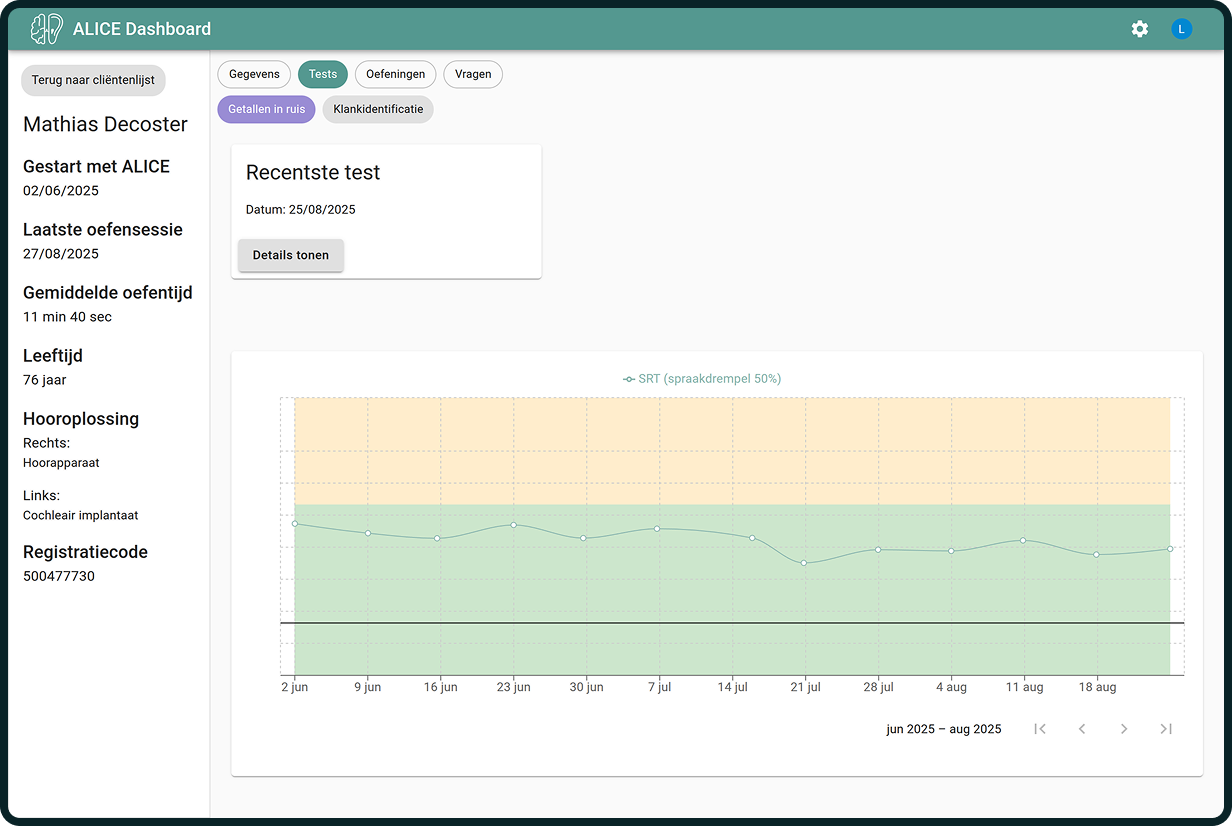Screen dimensions: 1232x826
Task: Click Terug naar cliëntenlijst button
Action: click(93, 80)
